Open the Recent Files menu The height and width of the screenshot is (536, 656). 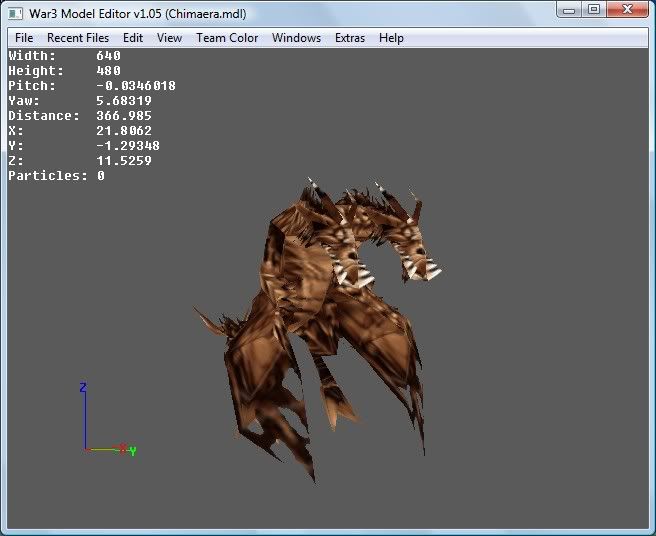tap(78, 38)
